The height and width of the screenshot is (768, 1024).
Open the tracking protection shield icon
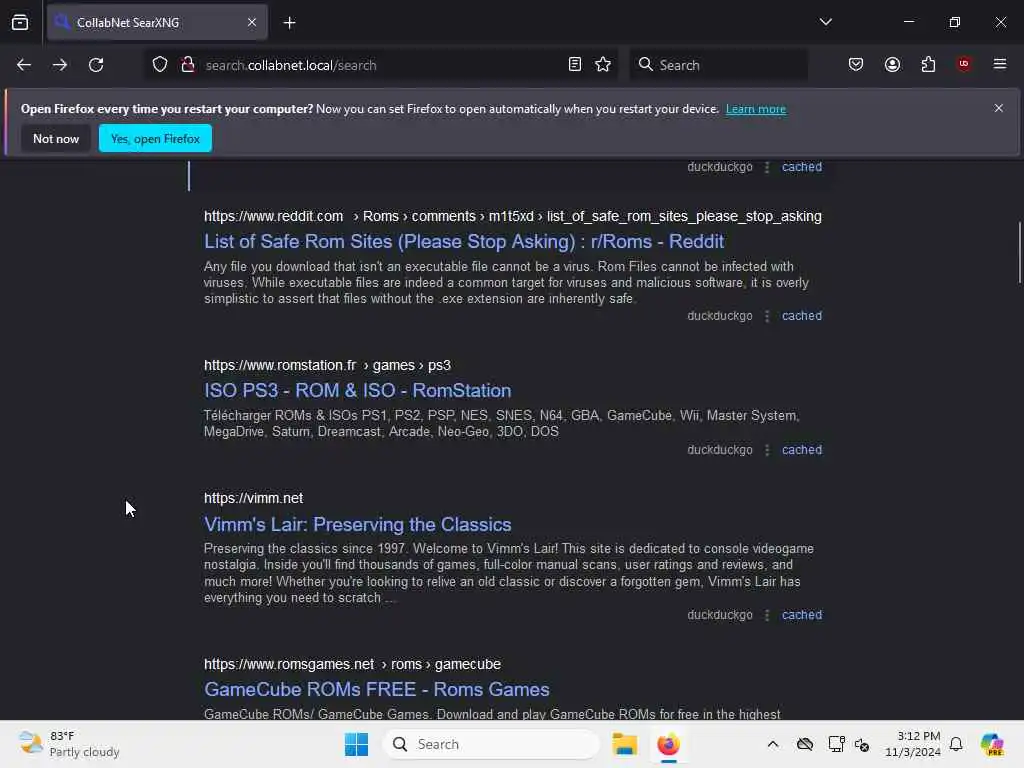pyautogui.click(x=160, y=65)
